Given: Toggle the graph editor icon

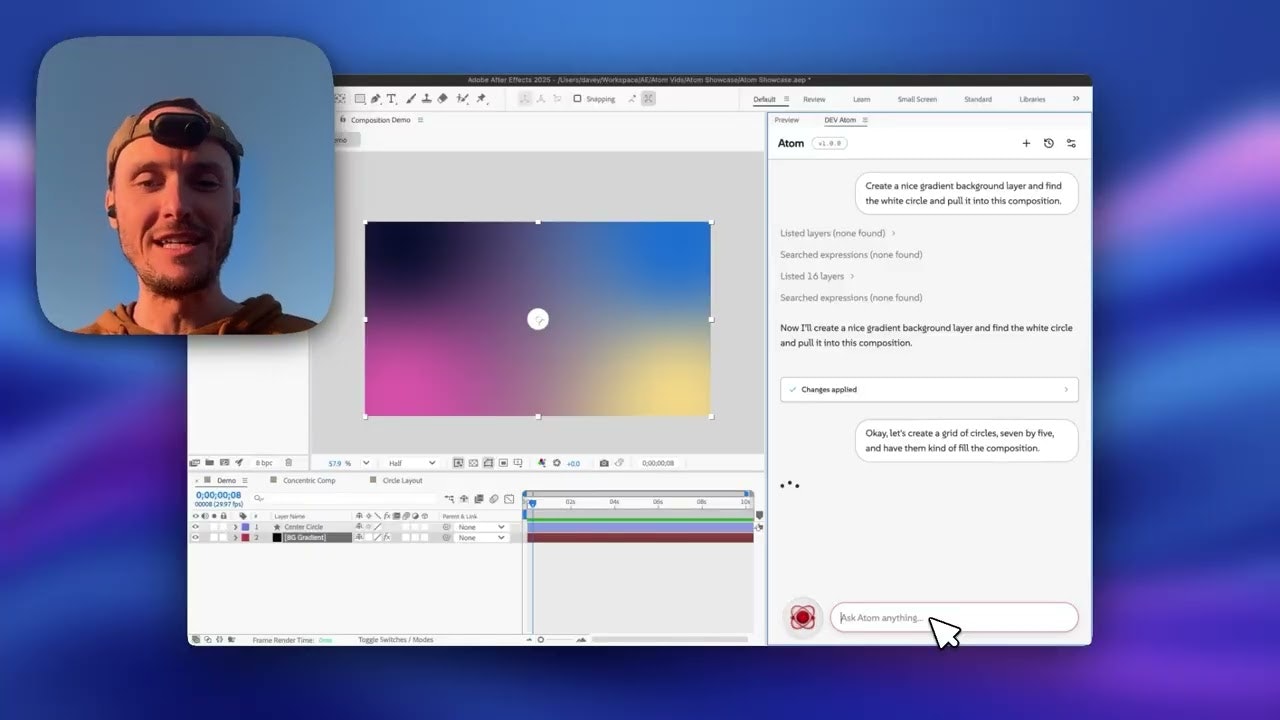Looking at the screenshot, I should (509, 498).
